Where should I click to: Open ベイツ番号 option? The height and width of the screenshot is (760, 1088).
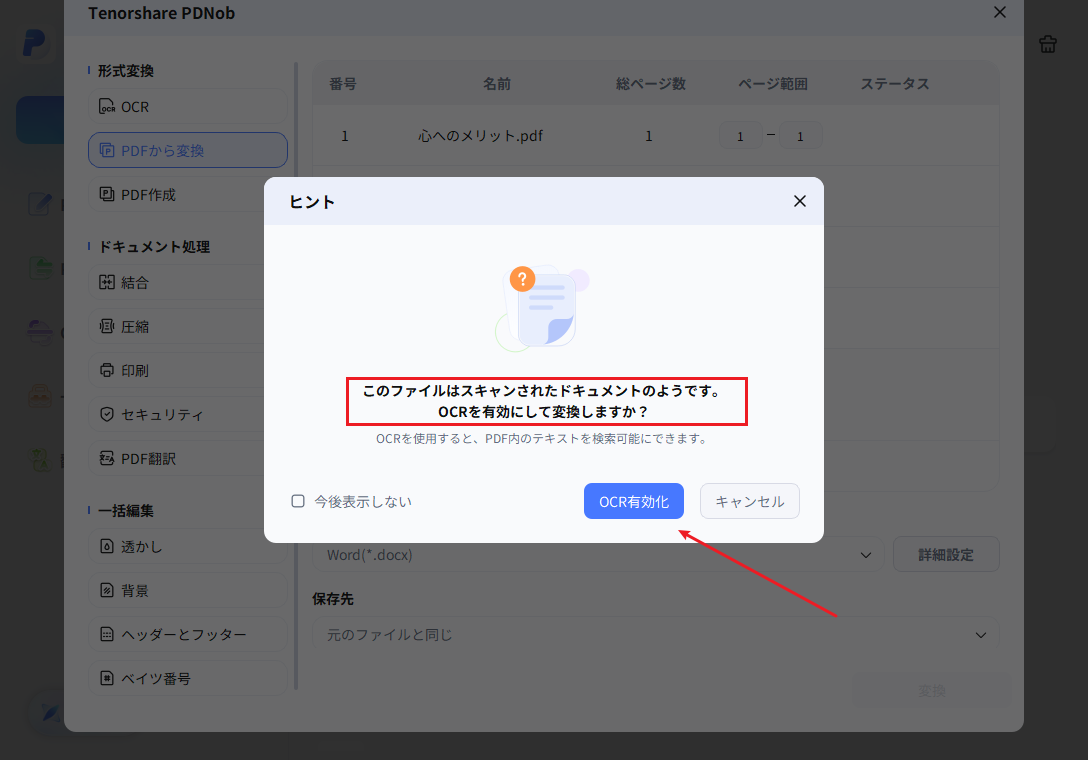tap(188, 678)
